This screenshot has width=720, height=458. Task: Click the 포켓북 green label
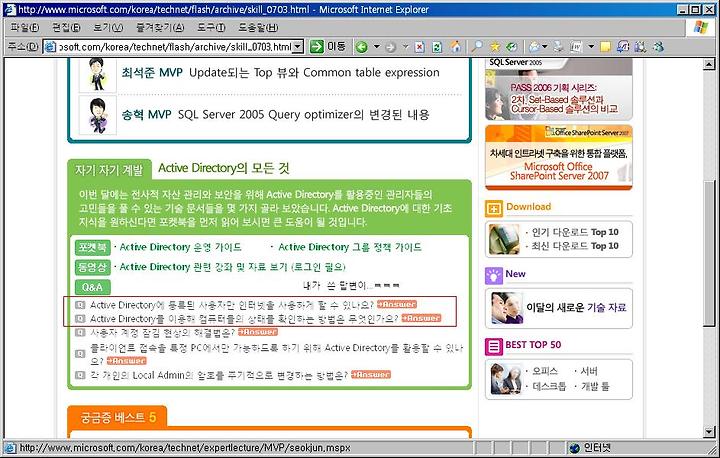point(92,247)
